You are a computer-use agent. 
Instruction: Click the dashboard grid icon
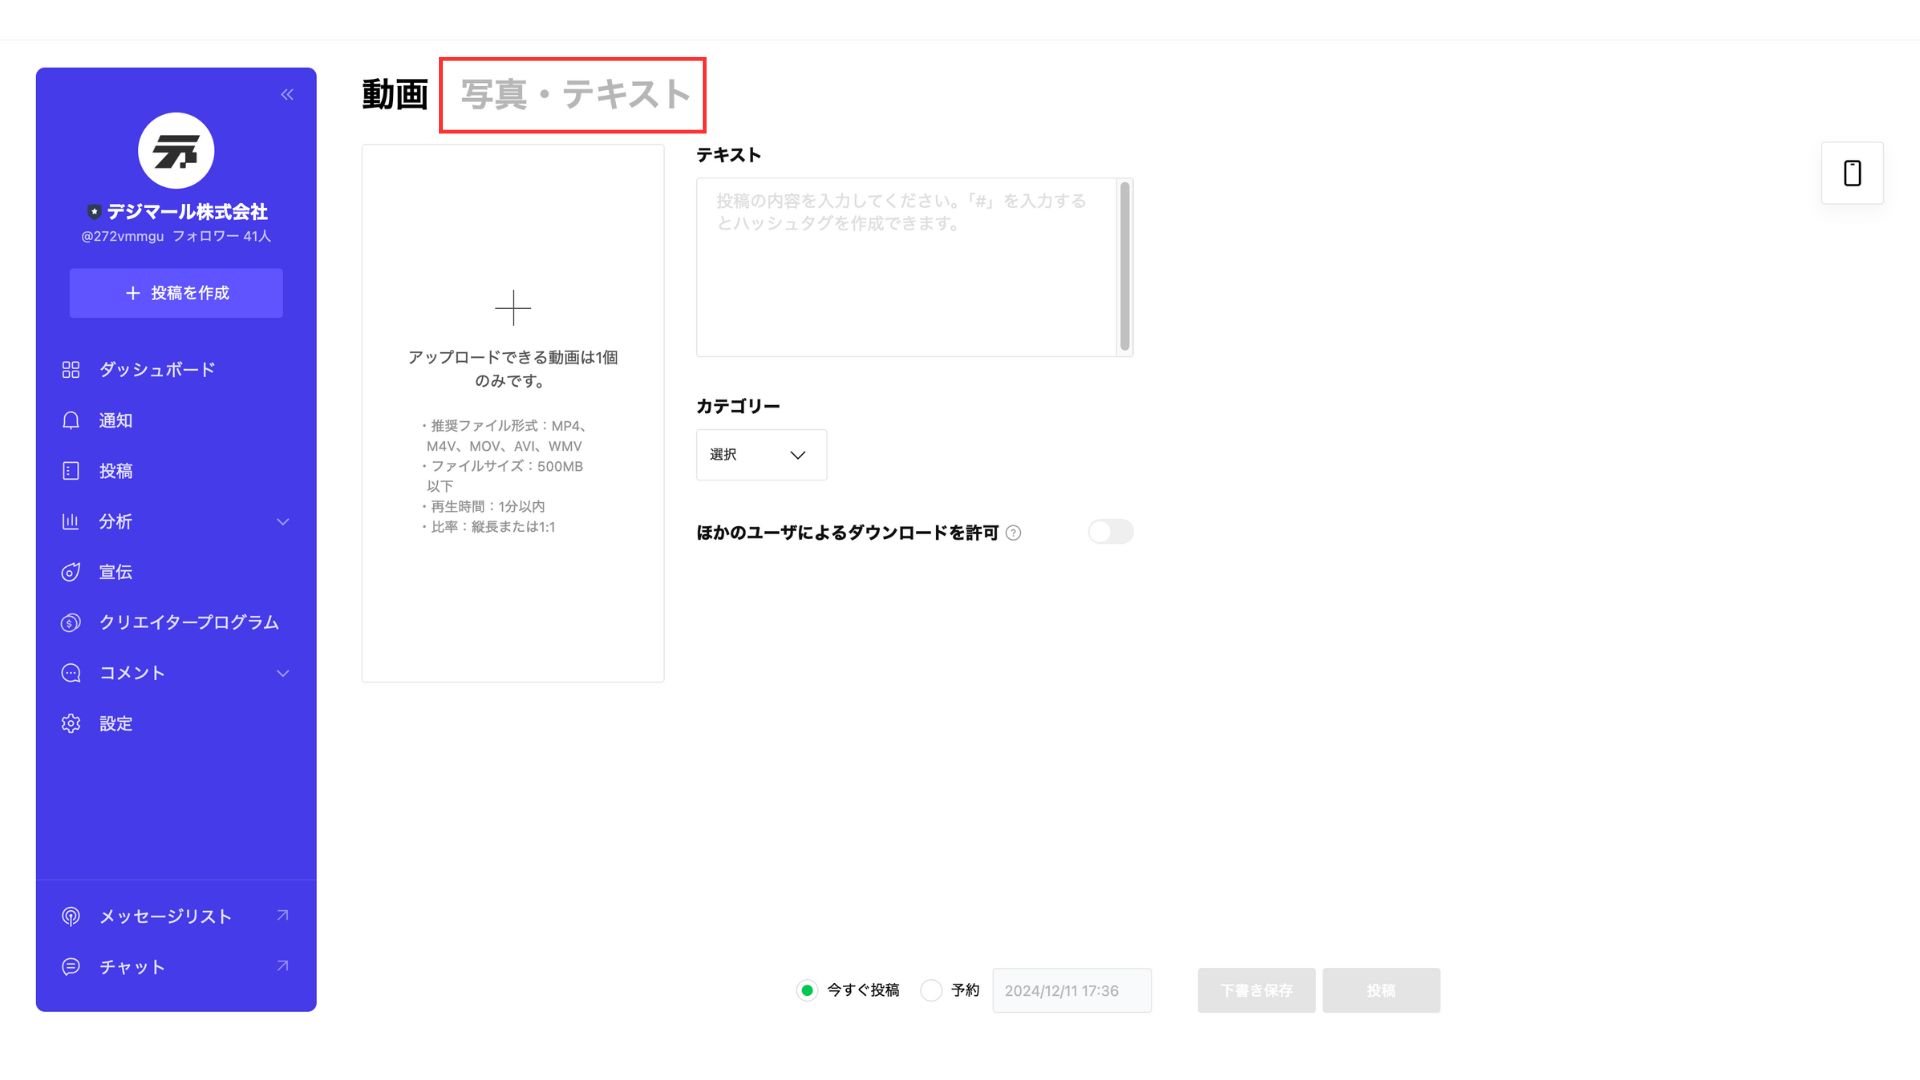click(x=71, y=370)
